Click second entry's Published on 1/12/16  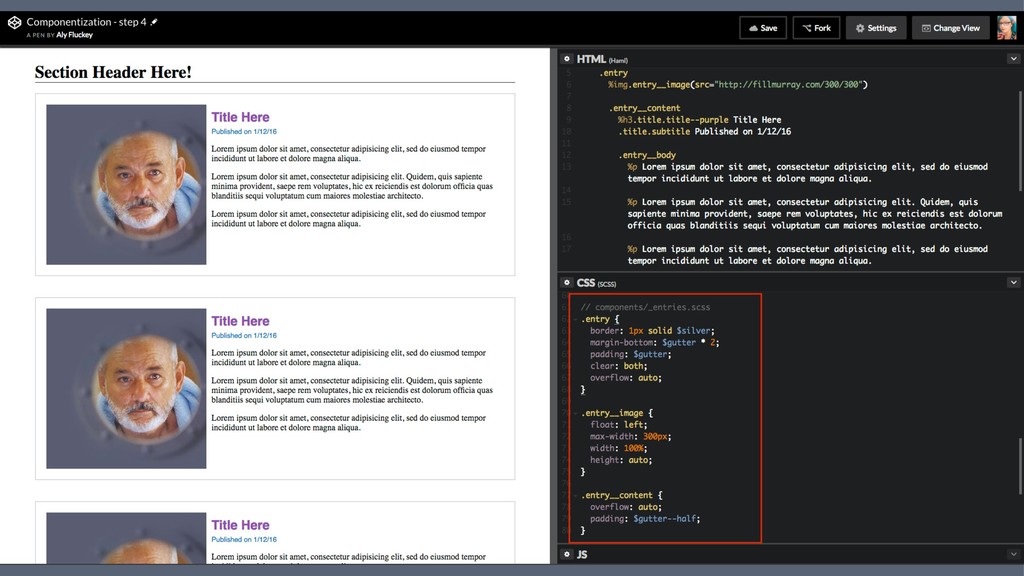pyautogui.click(x=244, y=335)
